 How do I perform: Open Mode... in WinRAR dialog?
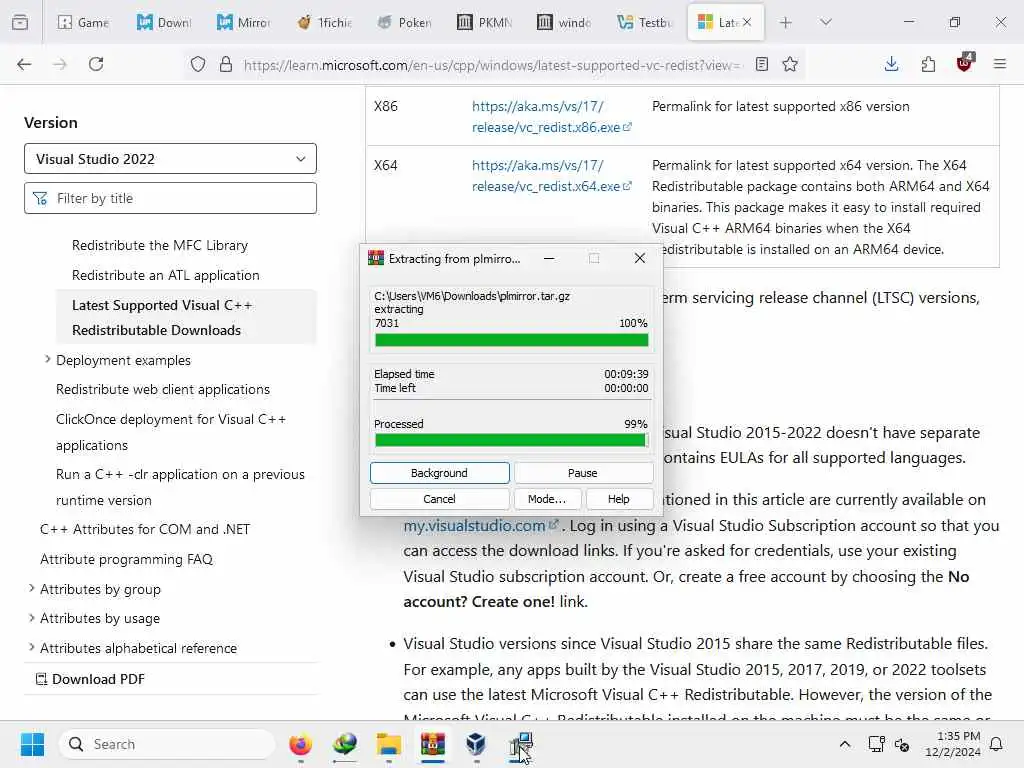(547, 499)
